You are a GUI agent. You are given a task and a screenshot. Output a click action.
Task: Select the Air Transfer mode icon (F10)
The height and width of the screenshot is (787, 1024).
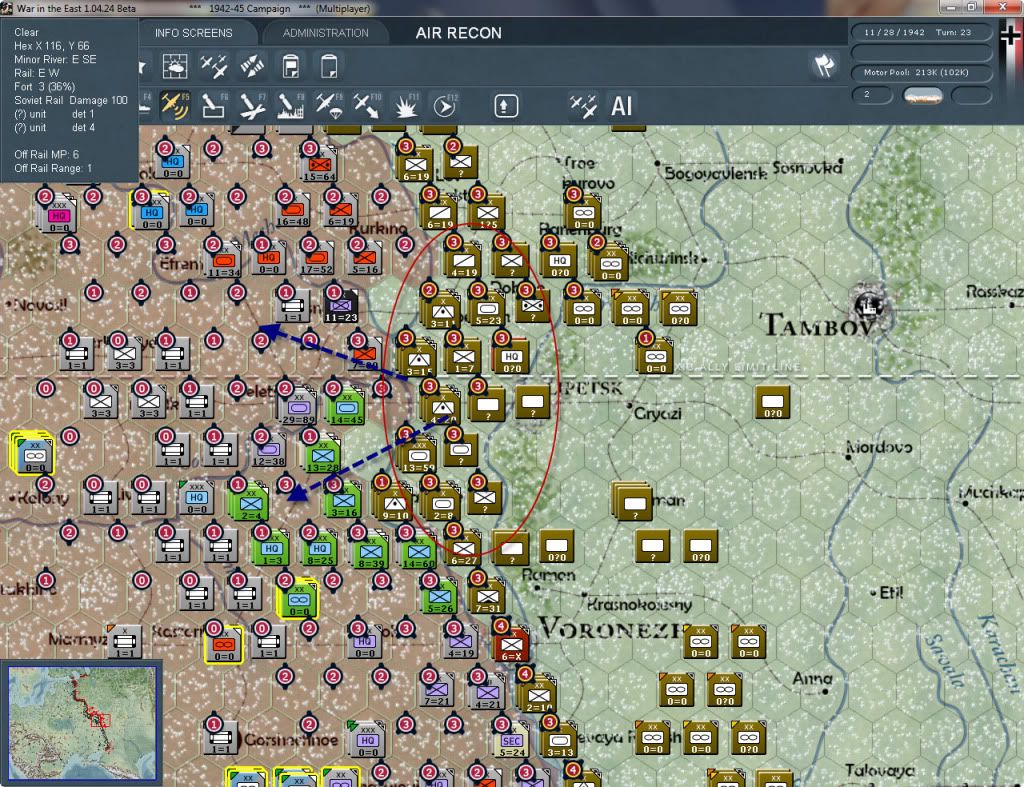coord(367,106)
